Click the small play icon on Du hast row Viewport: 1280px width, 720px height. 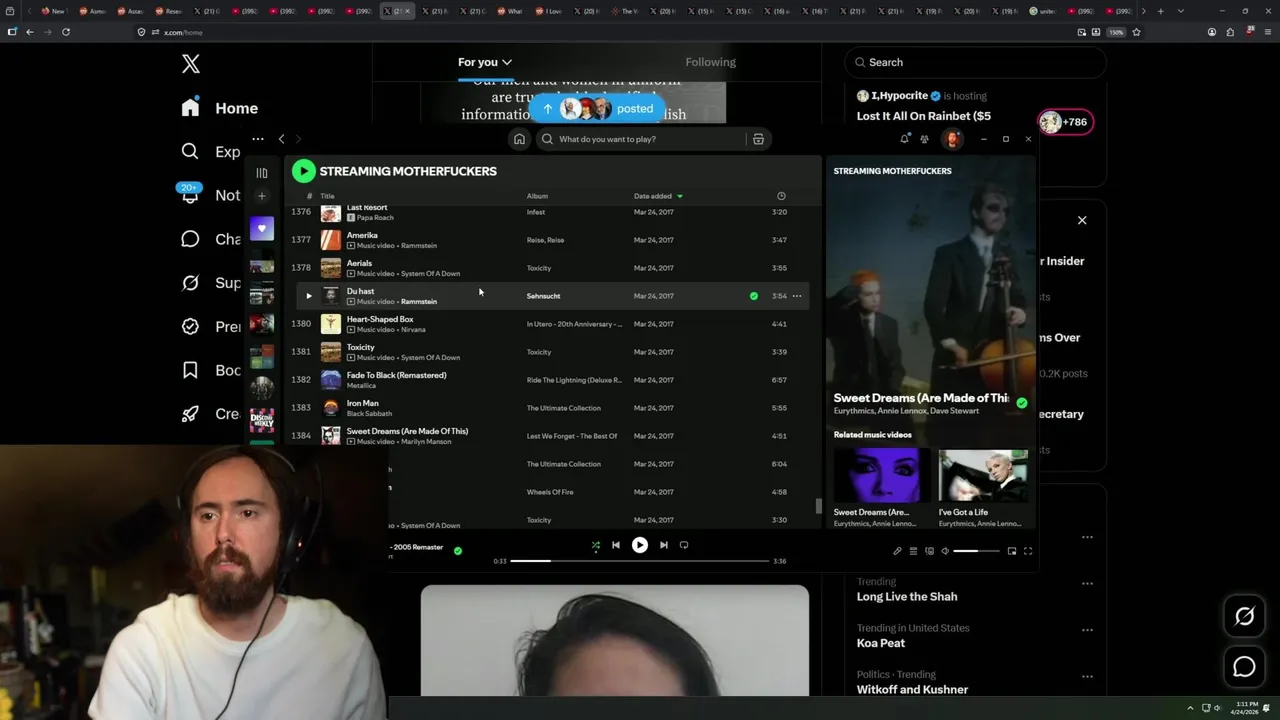pyautogui.click(x=308, y=296)
